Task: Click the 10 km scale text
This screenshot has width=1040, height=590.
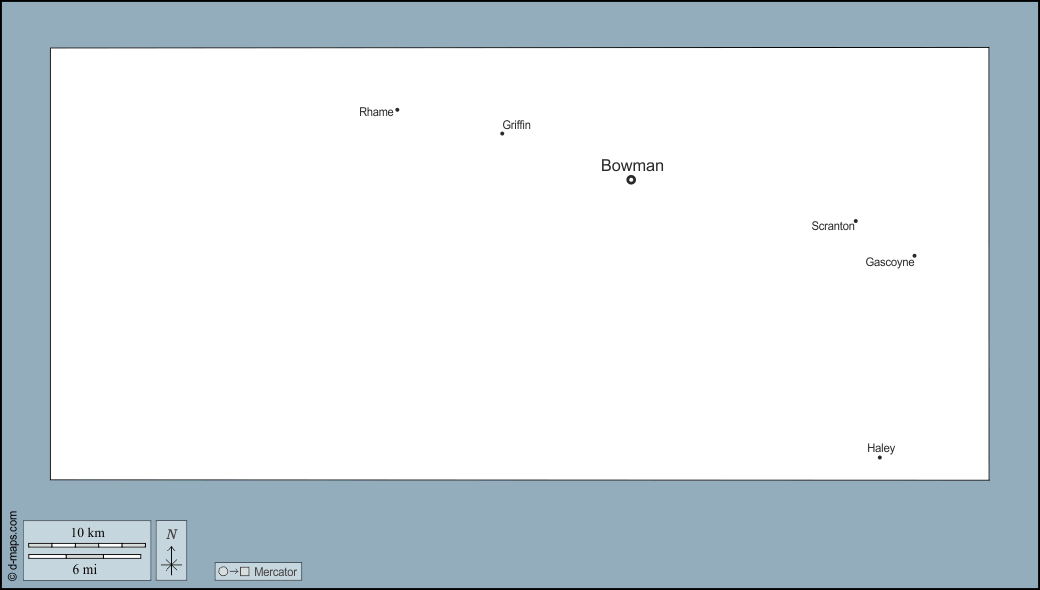Action: (x=87, y=533)
